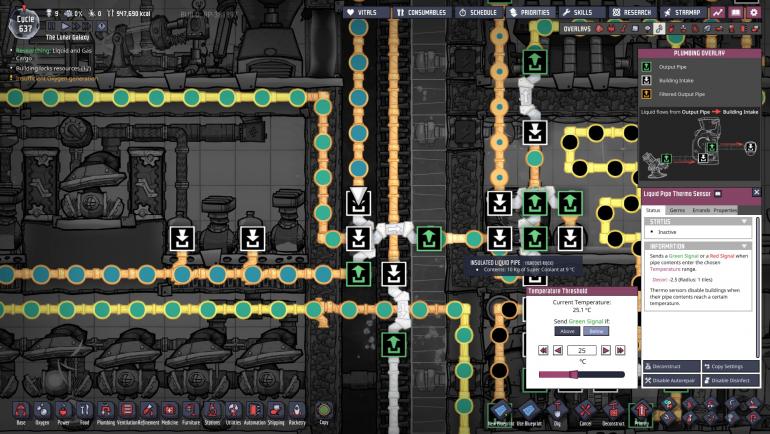Toggle the Oxygen overlay icon
This screenshot has height=434, width=770.
coord(599,28)
